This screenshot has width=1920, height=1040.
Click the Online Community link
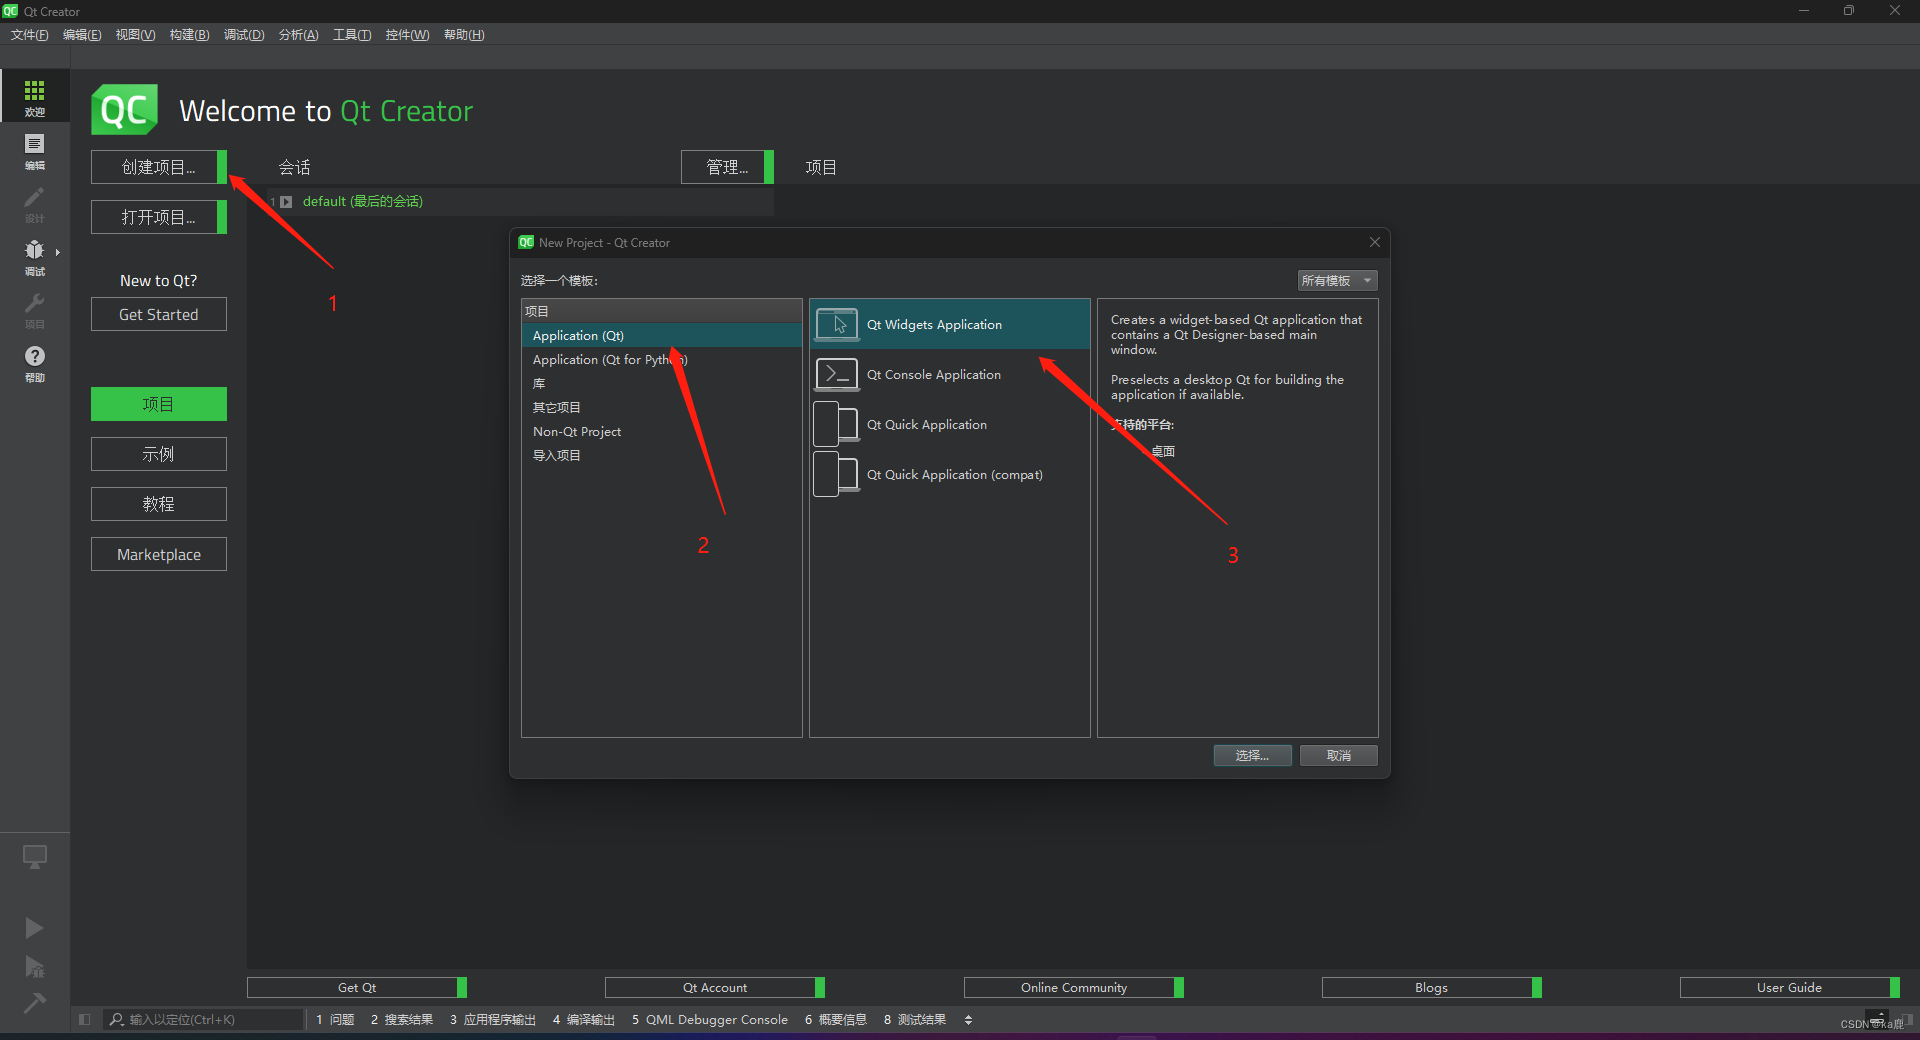click(x=1074, y=987)
